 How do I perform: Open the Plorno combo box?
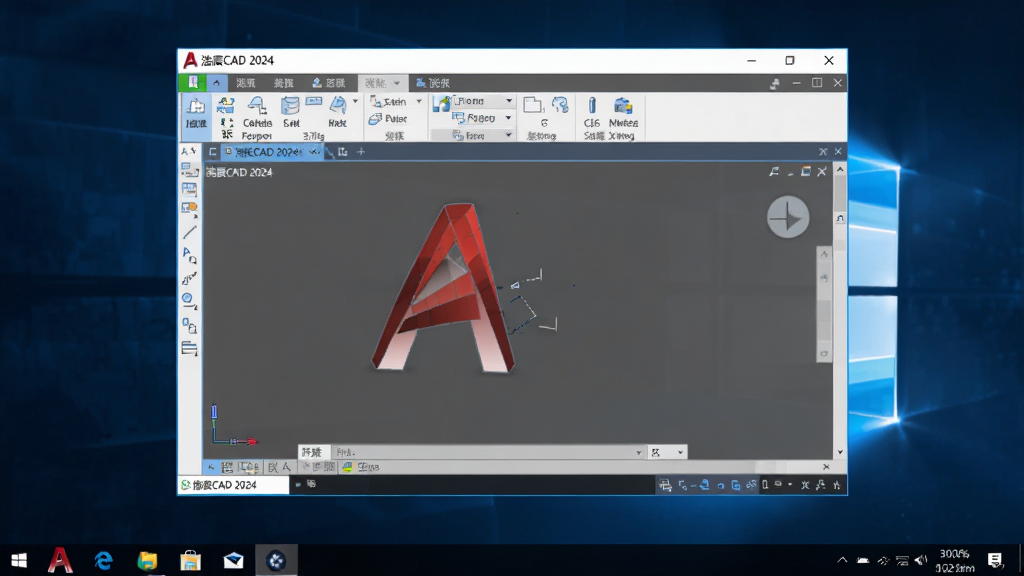483,101
